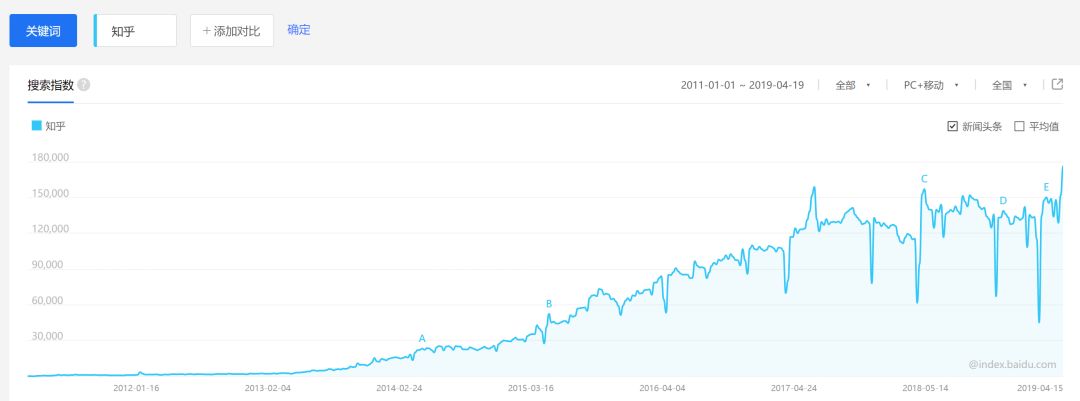Enable the 平均值 checkbox
Screen dimensions: 1080x401
(1019, 127)
